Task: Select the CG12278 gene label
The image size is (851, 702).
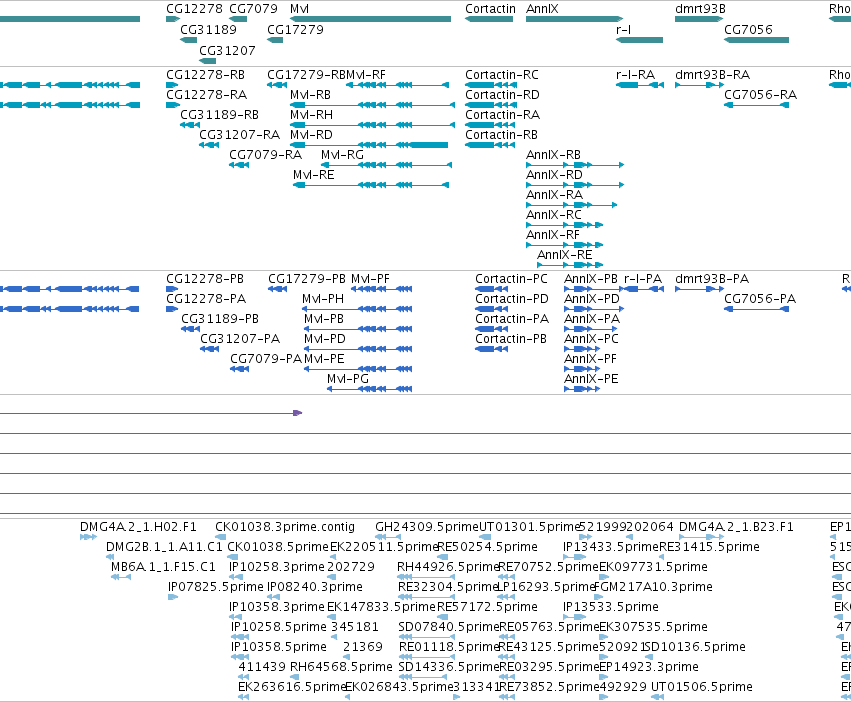Action: [x=194, y=9]
